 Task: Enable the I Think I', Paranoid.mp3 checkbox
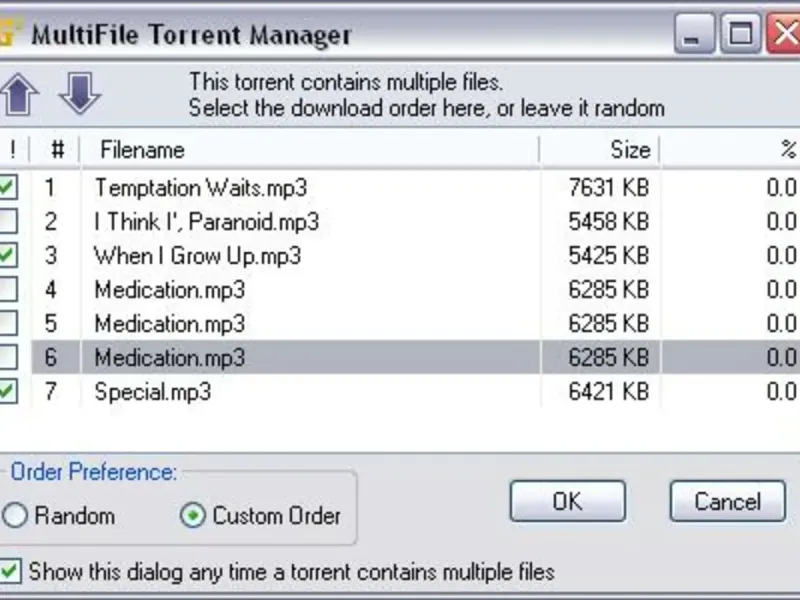pos(7,221)
